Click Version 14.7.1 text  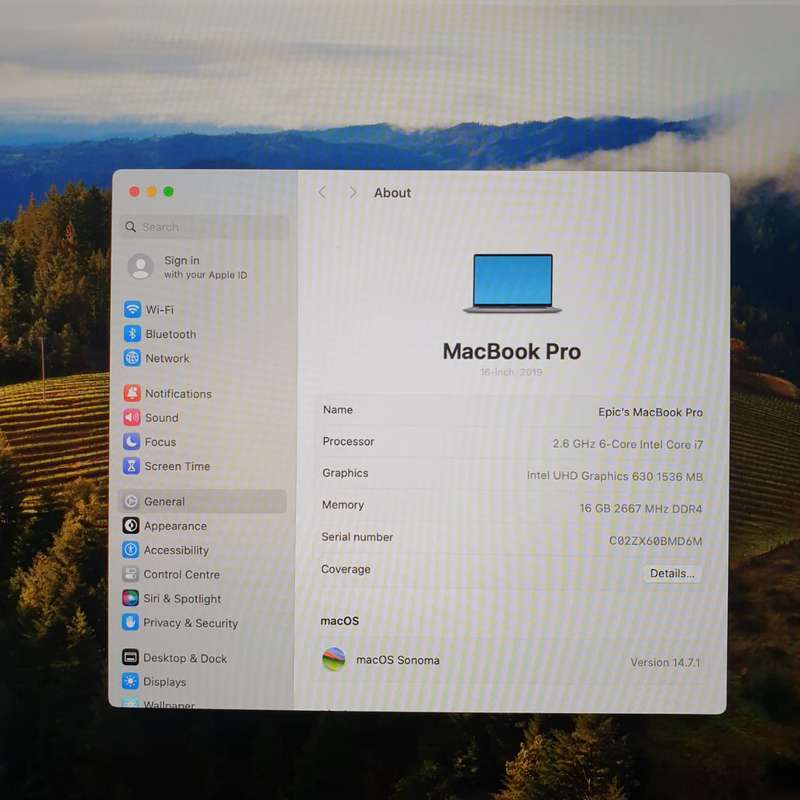pyautogui.click(x=665, y=662)
